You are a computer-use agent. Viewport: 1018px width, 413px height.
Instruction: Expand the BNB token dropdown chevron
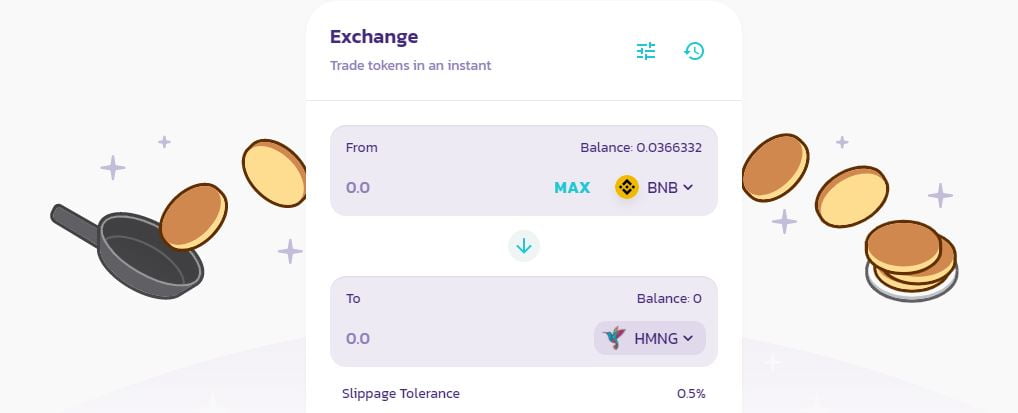688,187
